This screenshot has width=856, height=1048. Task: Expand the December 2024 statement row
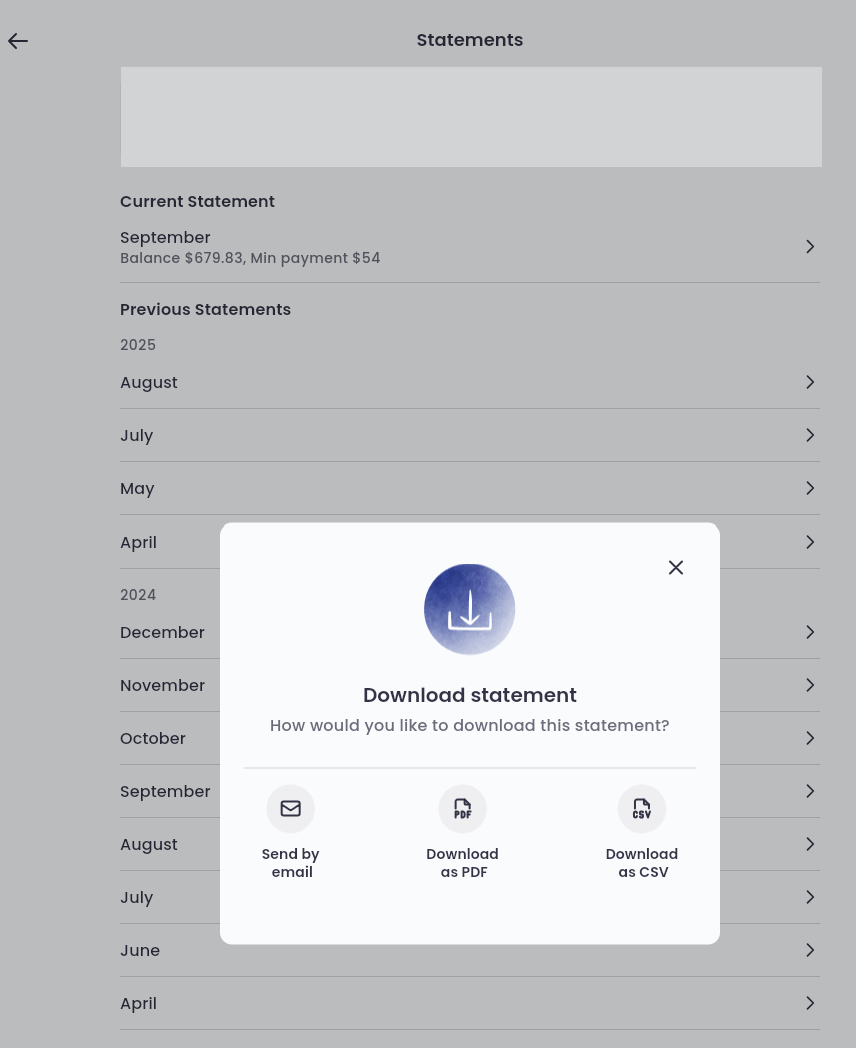469,632
